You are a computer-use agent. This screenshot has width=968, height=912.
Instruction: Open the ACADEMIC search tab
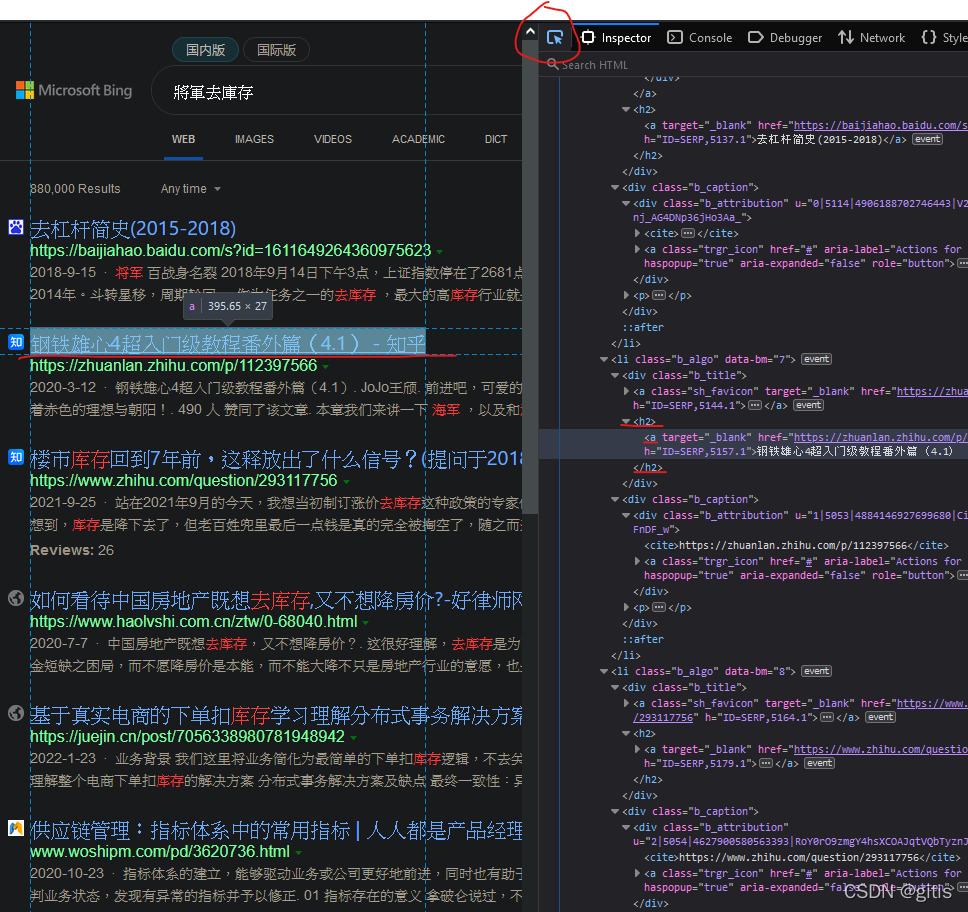(419, 140)
